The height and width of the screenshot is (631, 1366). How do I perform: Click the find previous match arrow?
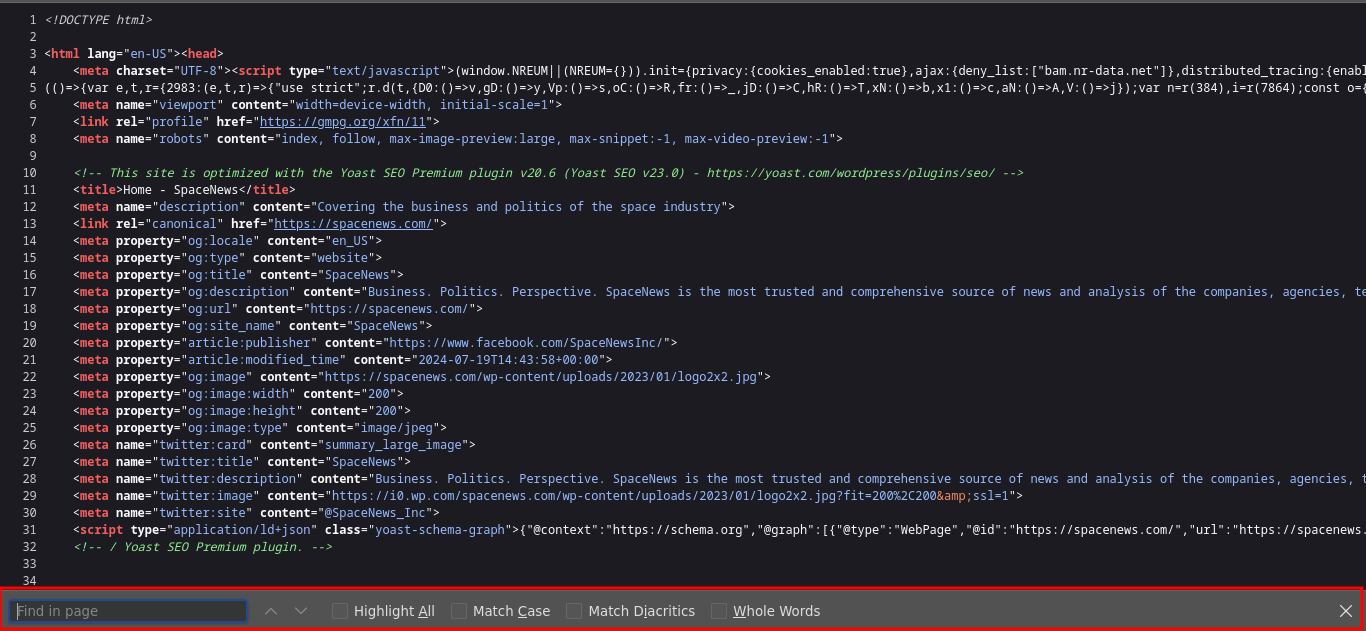271,611
